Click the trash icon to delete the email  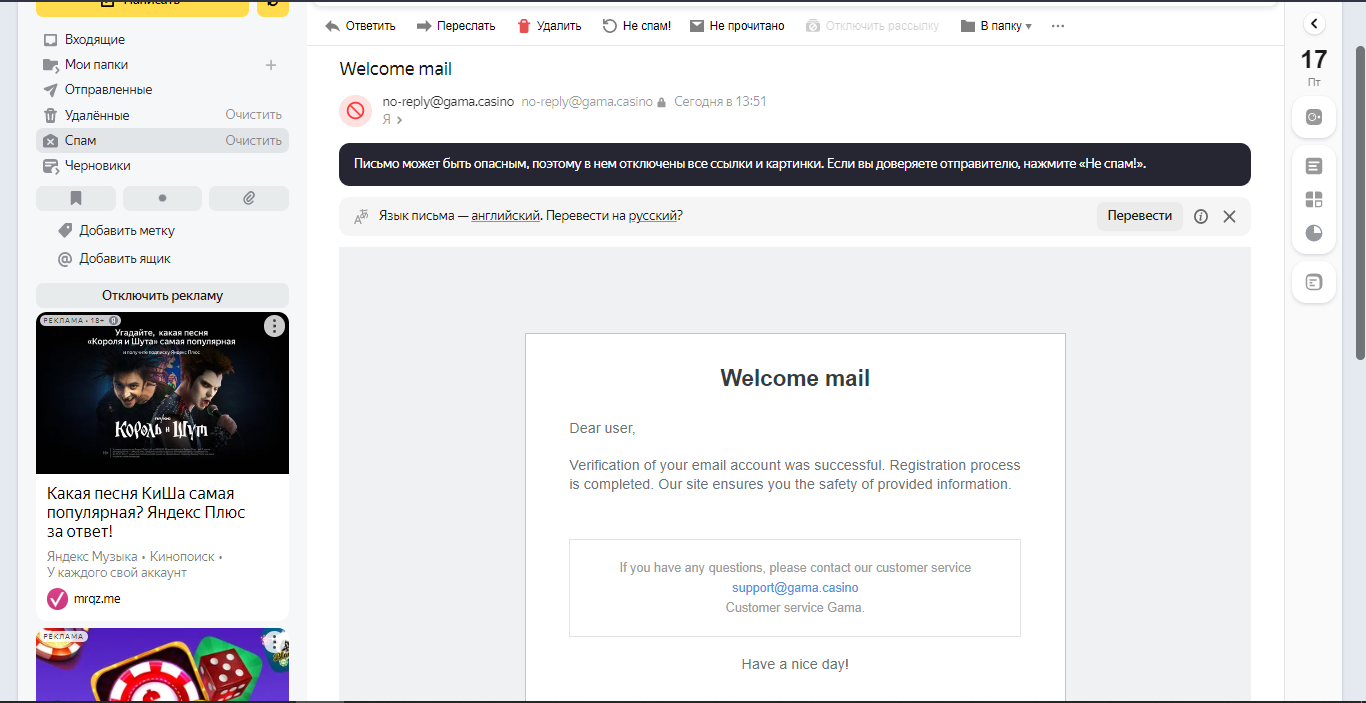point(523,26)
